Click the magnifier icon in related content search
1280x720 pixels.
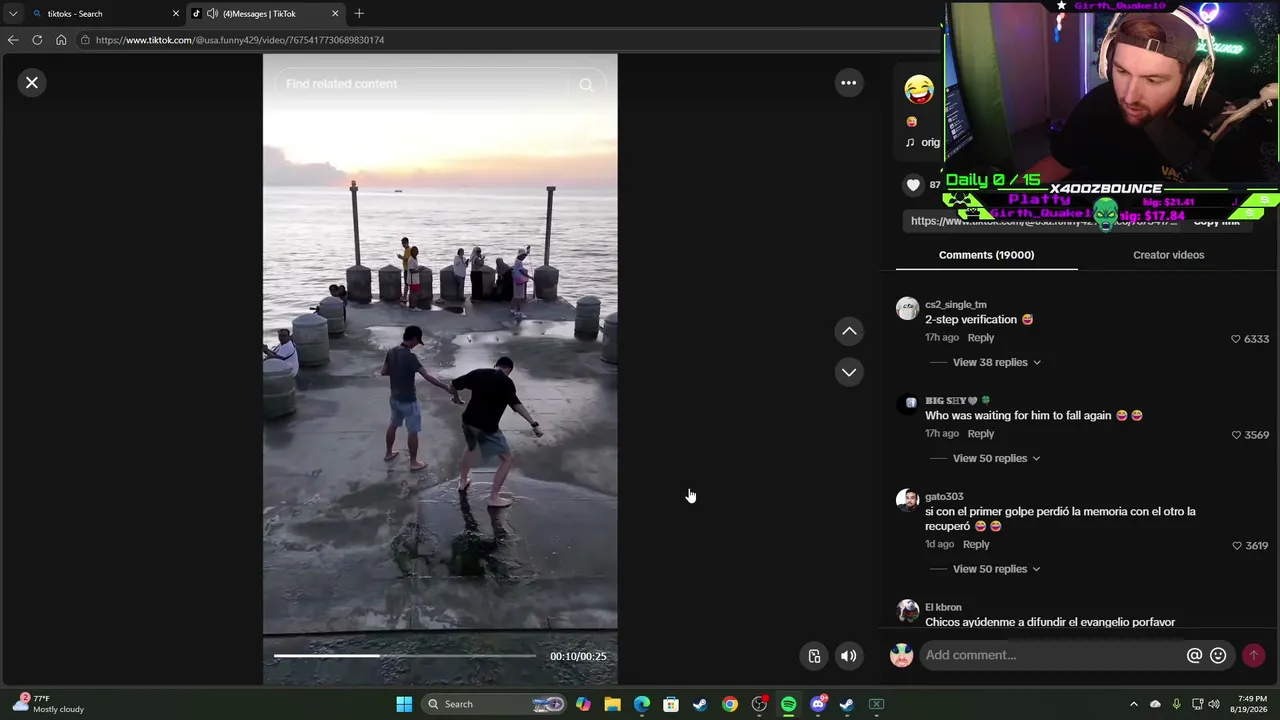pos(586,85)
